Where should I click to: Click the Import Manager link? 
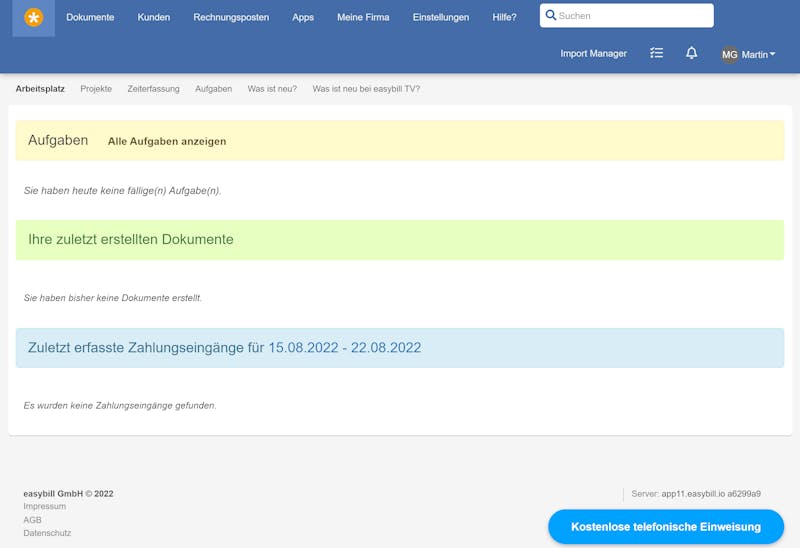pyautogui.click(x=593, y=54)
